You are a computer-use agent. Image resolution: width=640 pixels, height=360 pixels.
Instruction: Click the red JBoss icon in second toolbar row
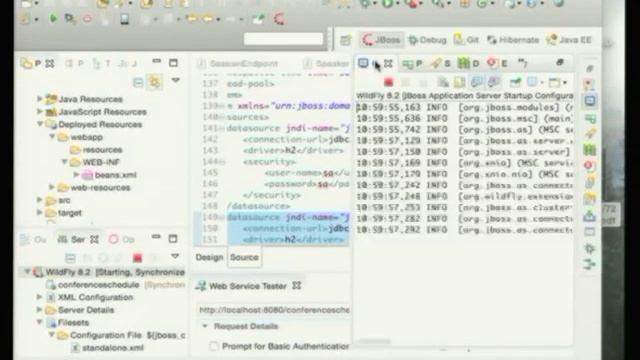point(279,19)
